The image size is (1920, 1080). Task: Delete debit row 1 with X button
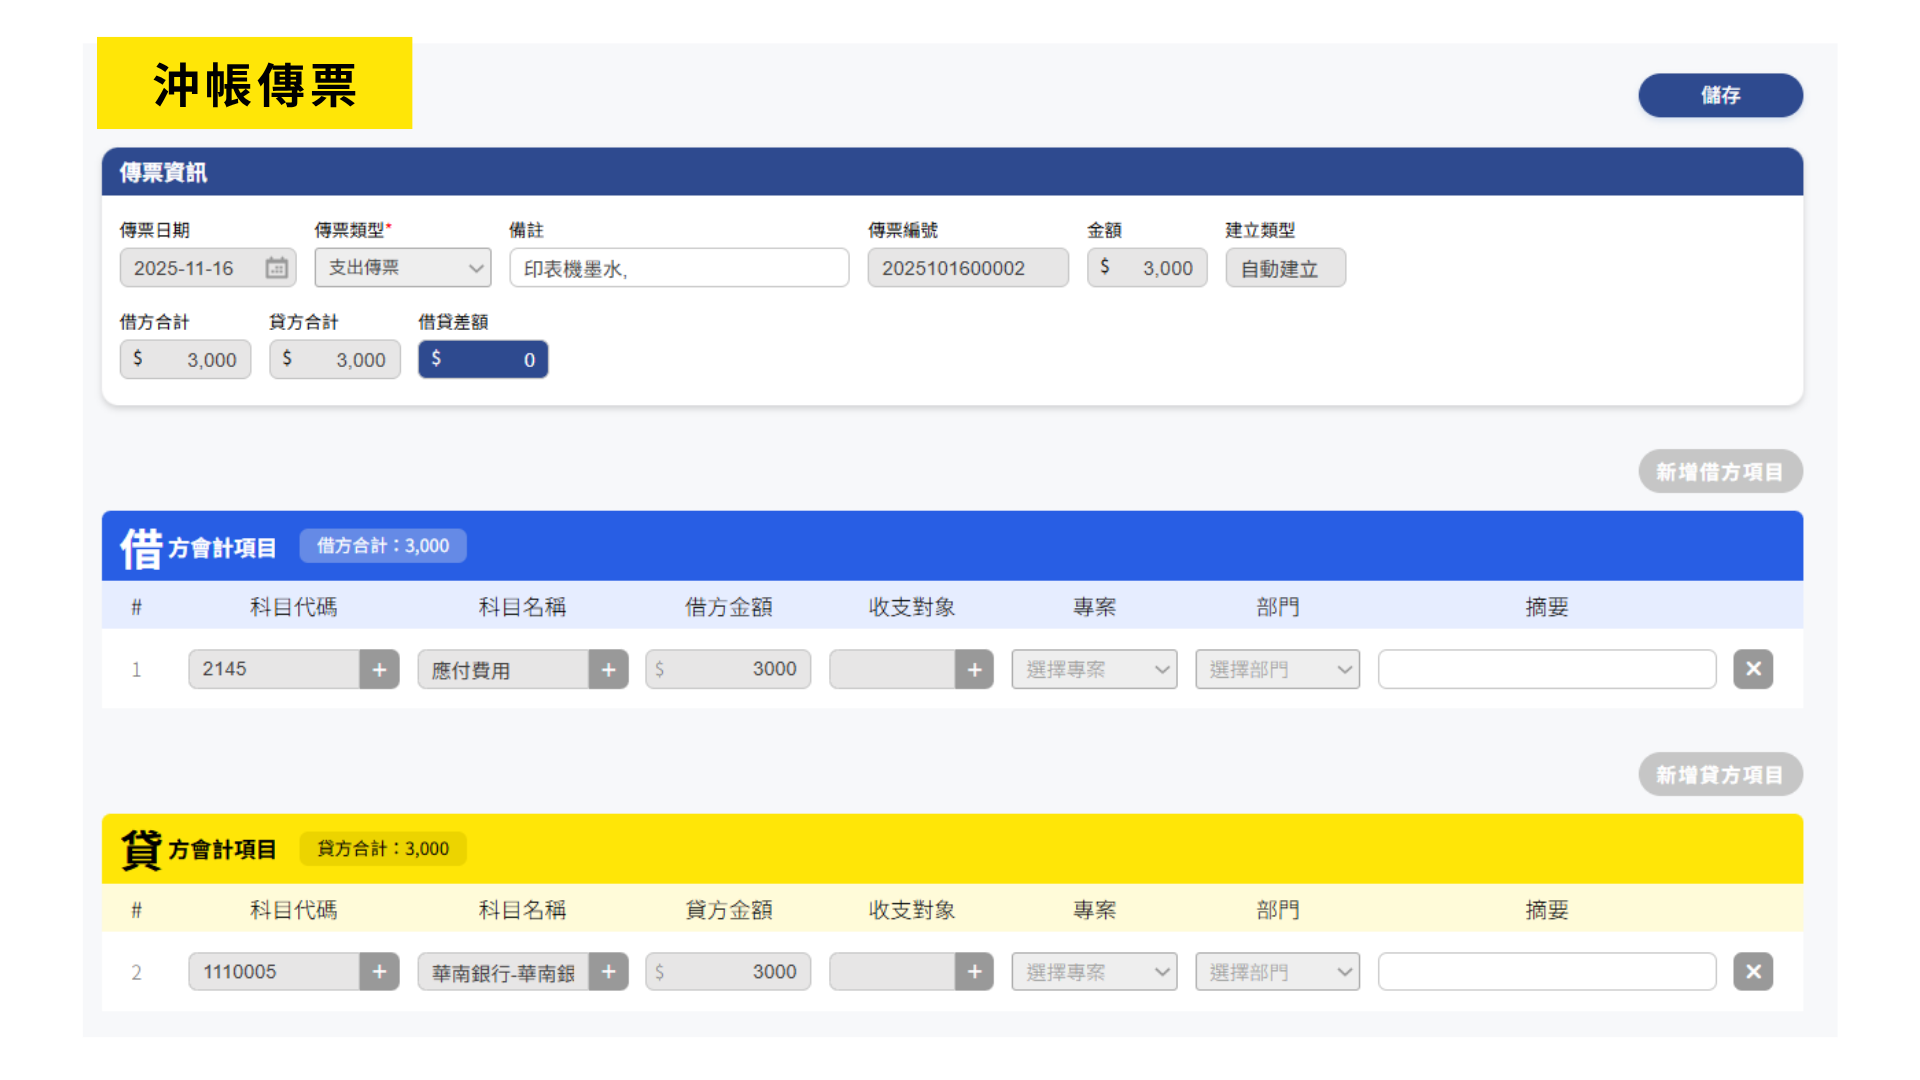(x=1753, y=669)
